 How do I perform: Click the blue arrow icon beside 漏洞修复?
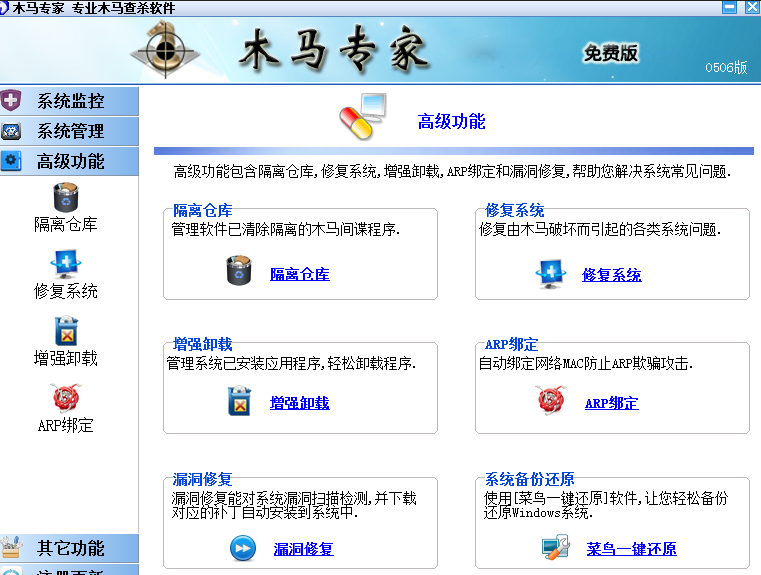[x=243, y=548]
